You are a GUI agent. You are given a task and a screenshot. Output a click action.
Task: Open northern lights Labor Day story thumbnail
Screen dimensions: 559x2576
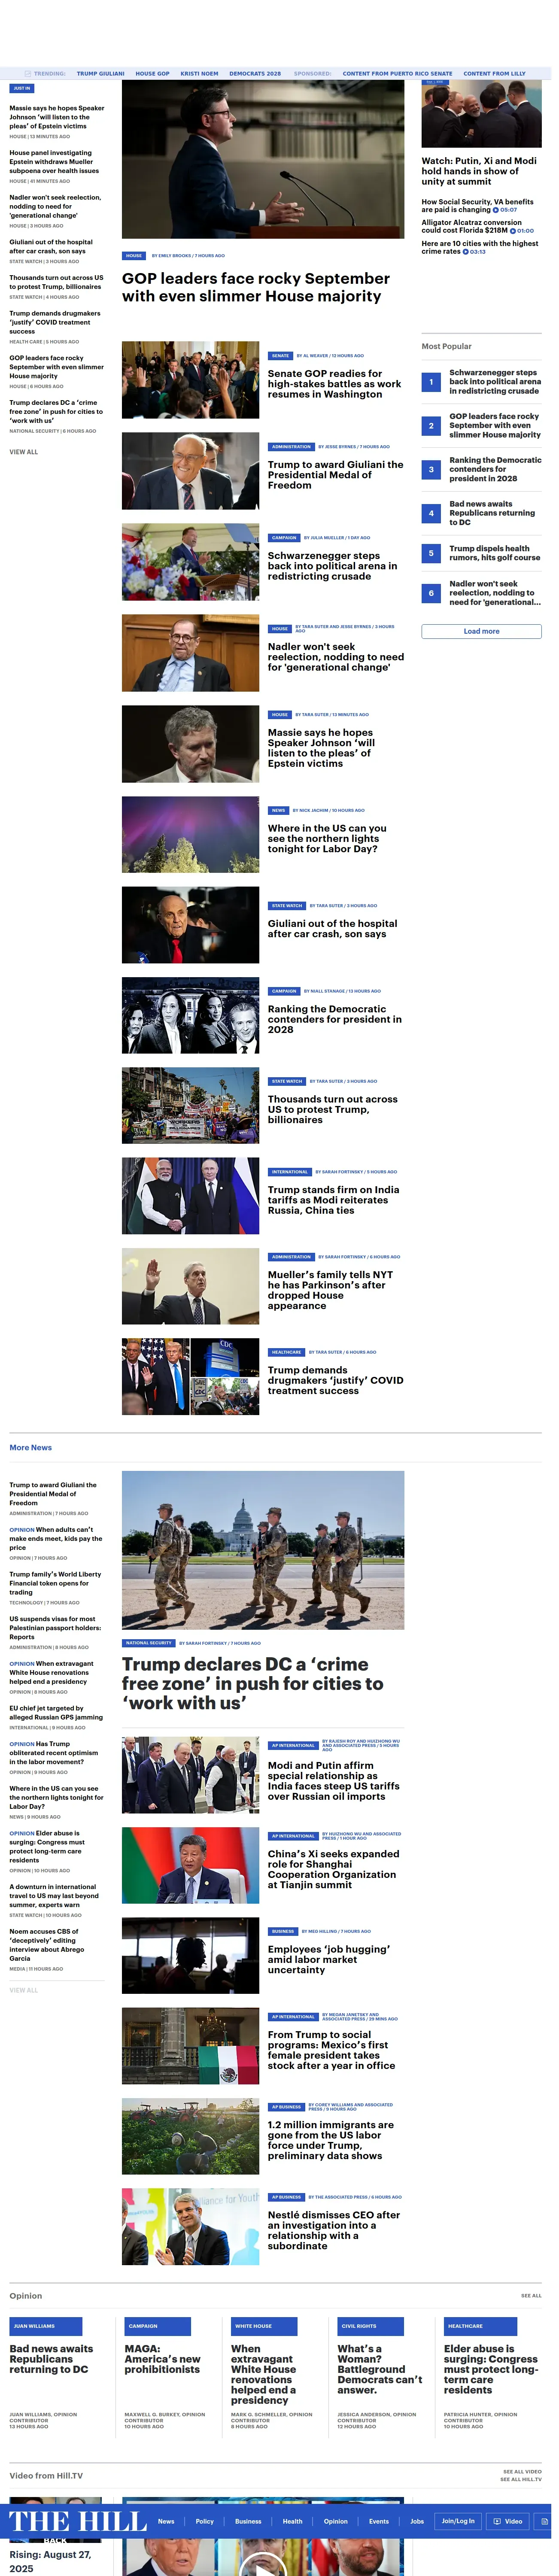190,835
